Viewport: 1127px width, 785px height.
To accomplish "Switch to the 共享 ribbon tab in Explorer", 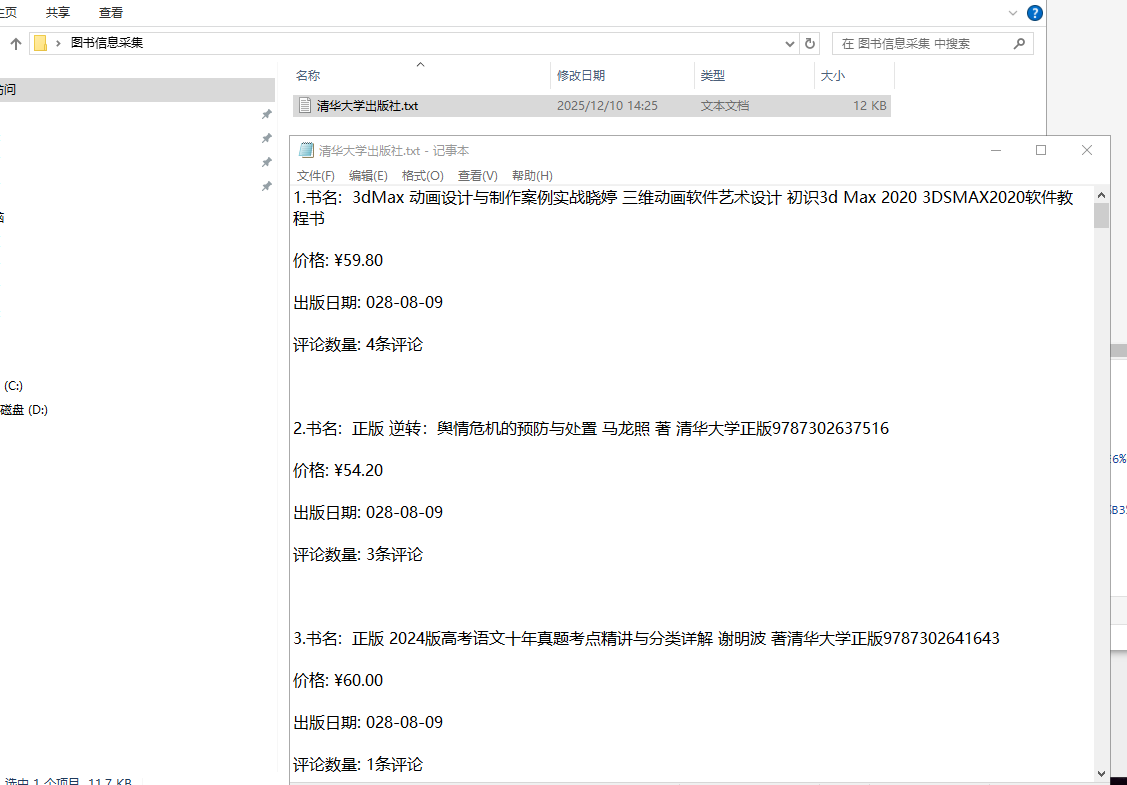I will coord(58,12).
